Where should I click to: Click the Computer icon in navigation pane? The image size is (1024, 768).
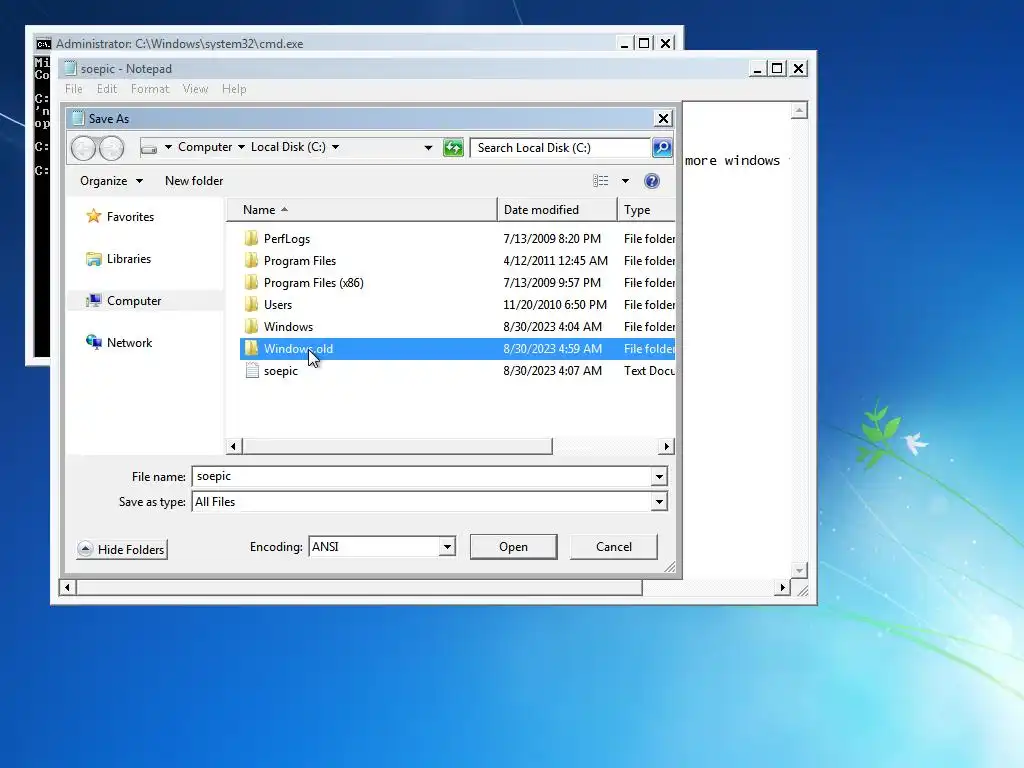[94, 300]
